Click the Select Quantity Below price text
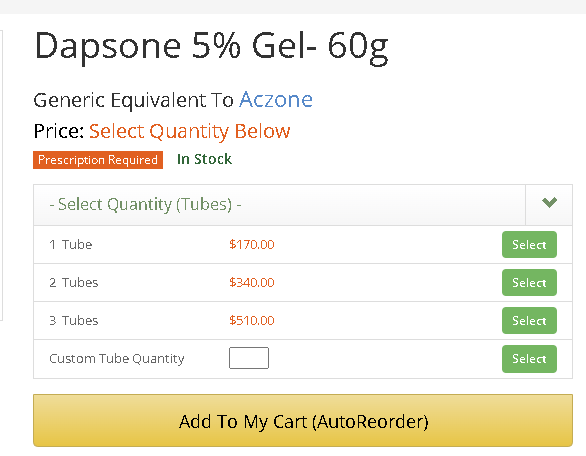Screen dimensions: 586x456 (x=189, y=132)
